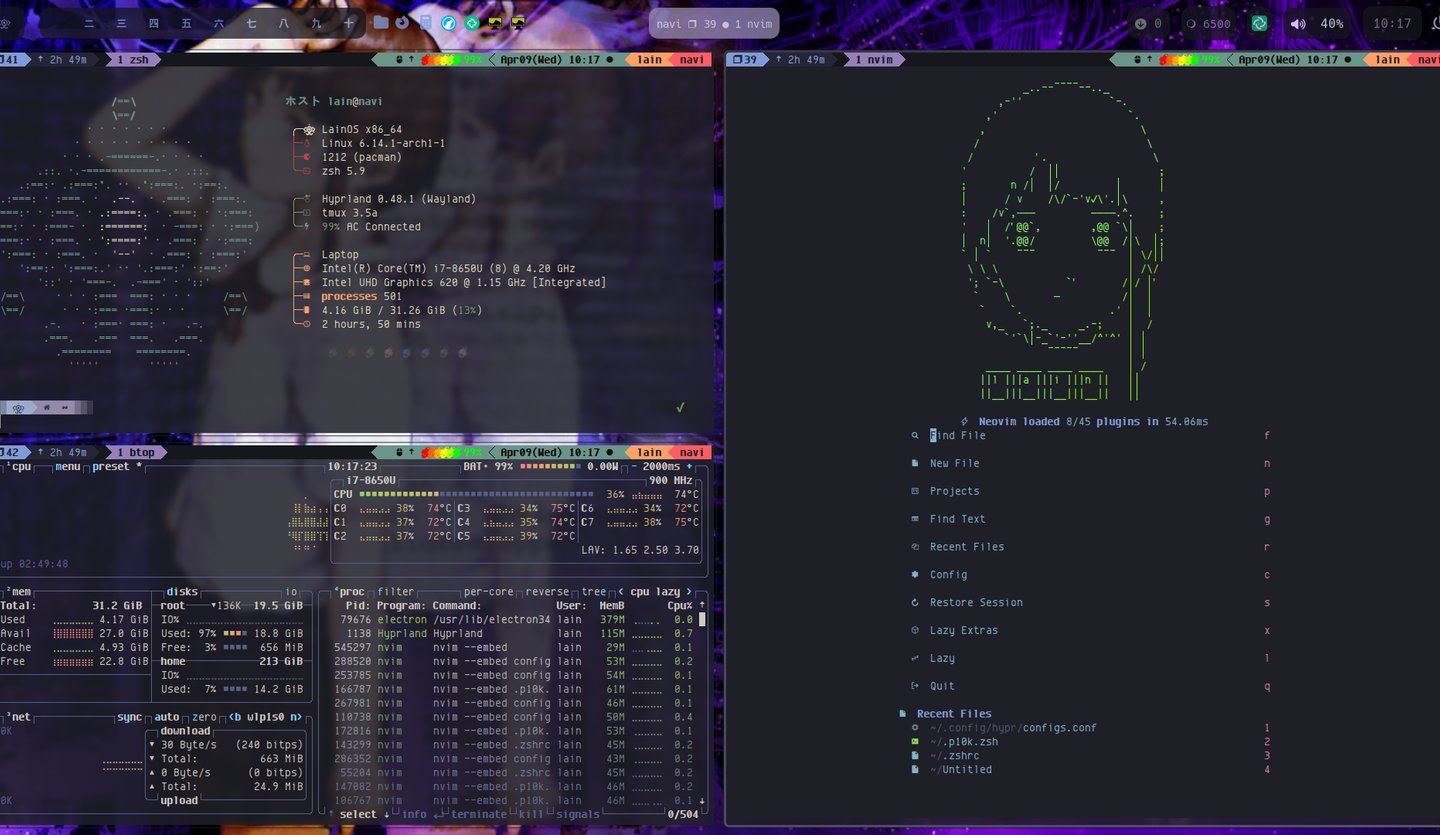The image size is (1440, 835).
Task: Decrease btop update interval with minus before 2000ms
Action: pos(634,467)
